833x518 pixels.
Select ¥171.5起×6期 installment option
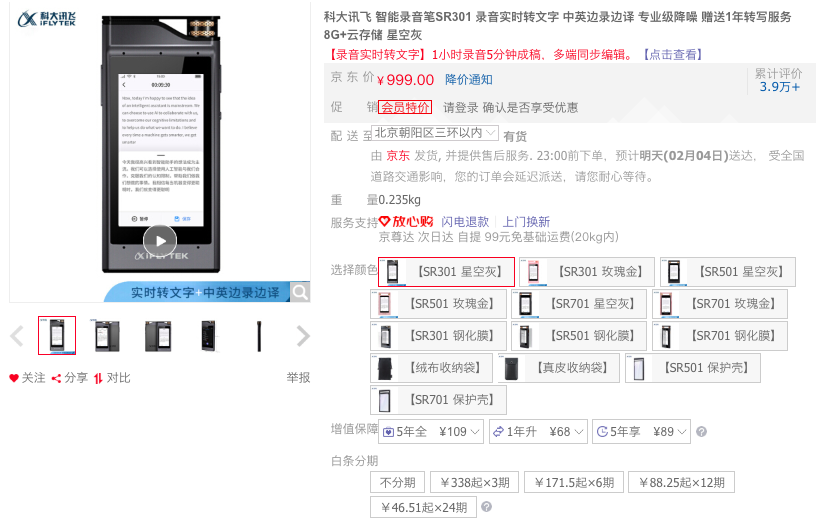click(x=574, y=482)
